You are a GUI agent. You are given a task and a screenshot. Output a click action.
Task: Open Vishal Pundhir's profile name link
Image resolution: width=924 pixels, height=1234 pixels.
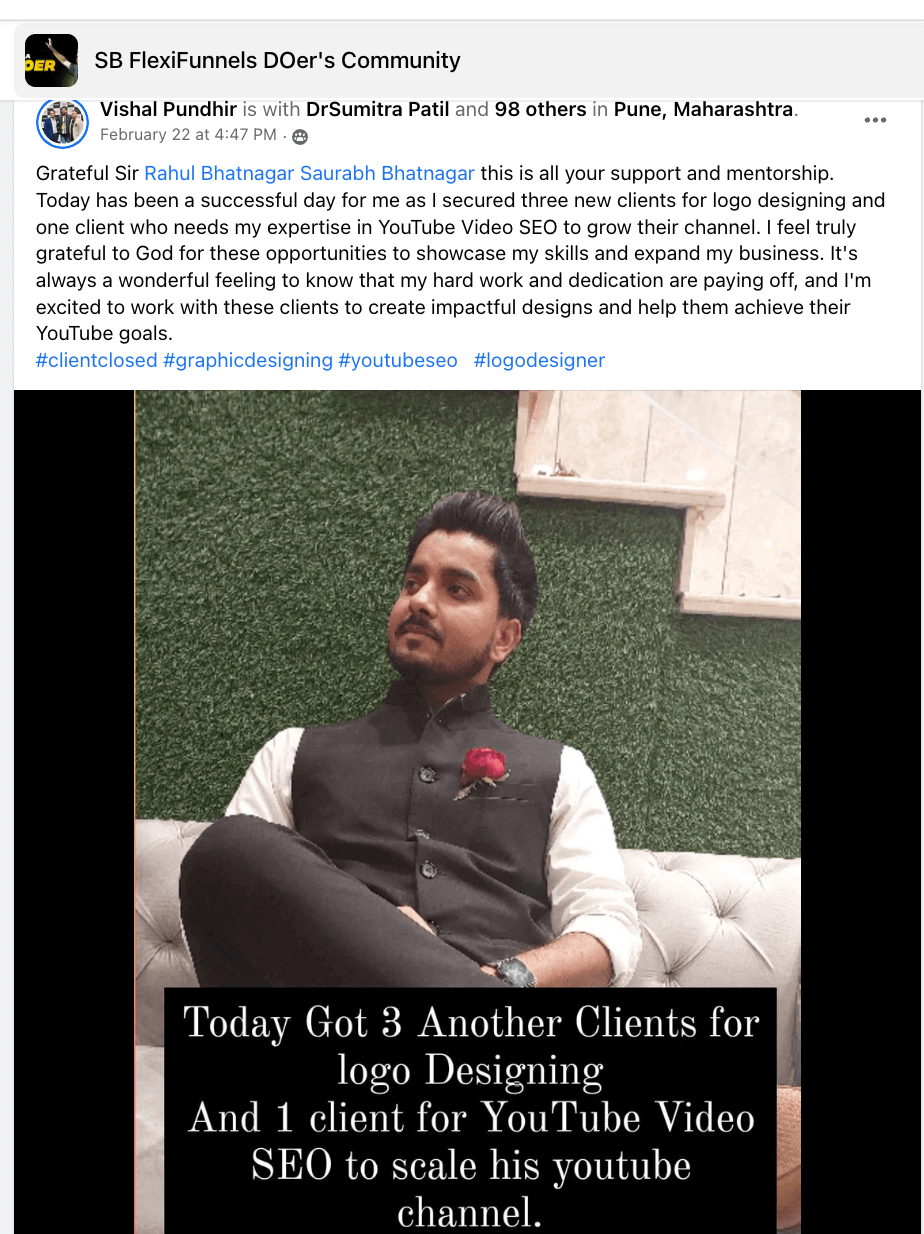pyautogui.click(x=168, y=109)
